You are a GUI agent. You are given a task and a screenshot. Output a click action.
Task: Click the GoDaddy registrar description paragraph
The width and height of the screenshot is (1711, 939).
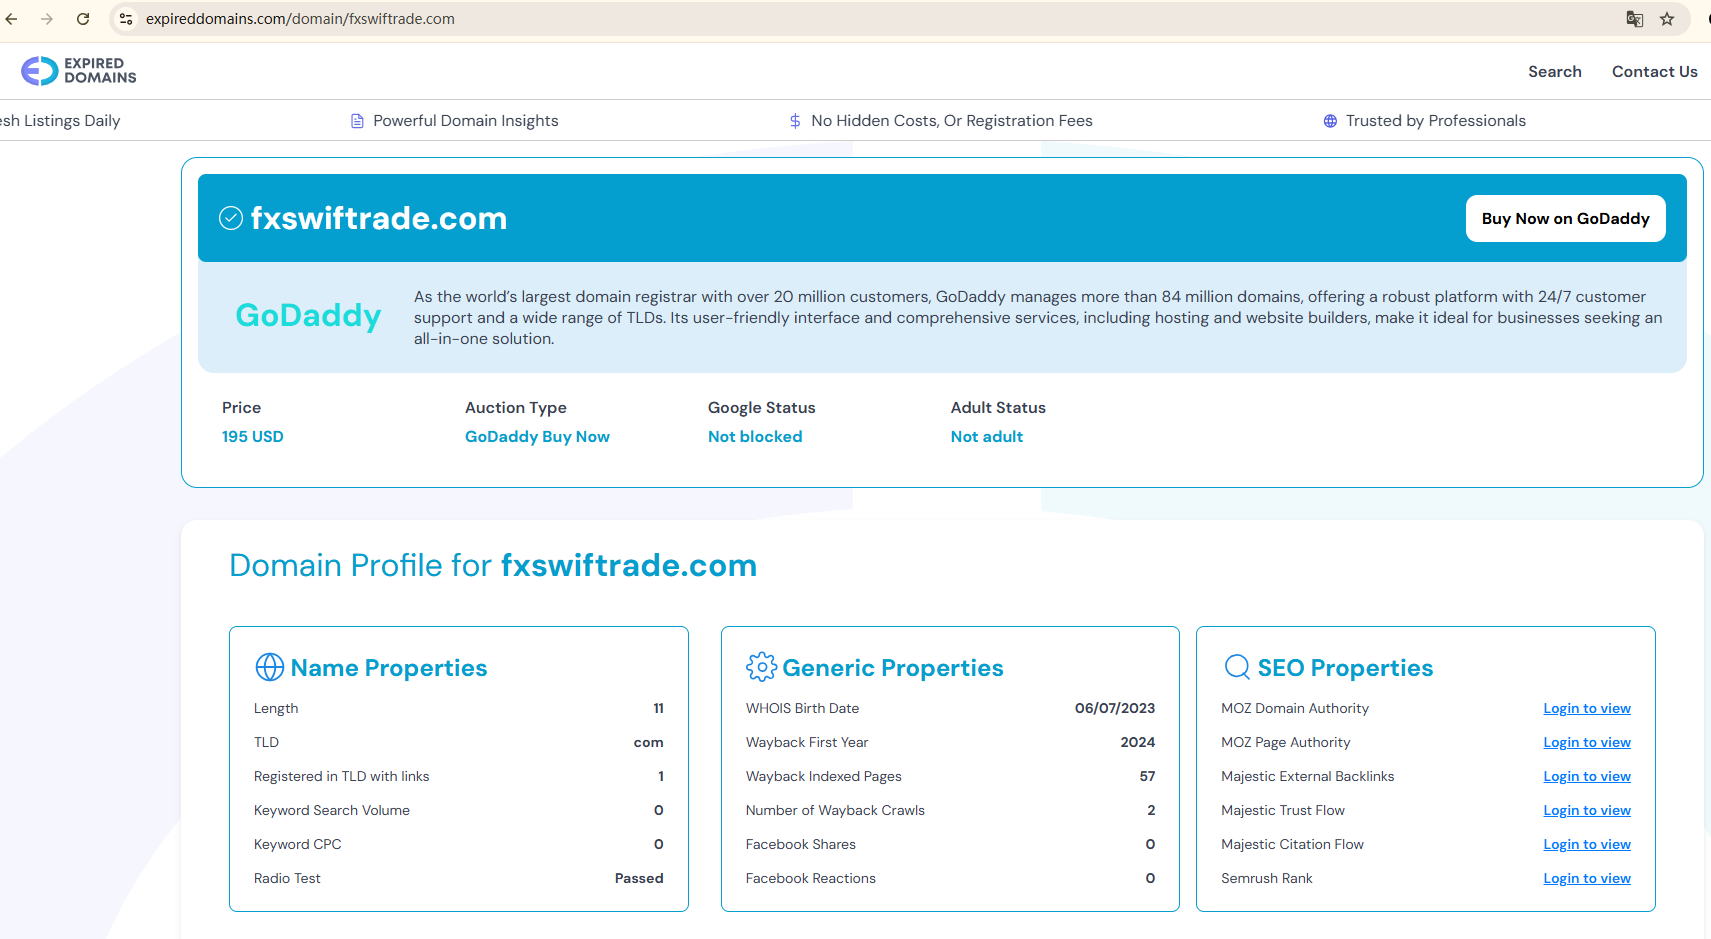1038,318
